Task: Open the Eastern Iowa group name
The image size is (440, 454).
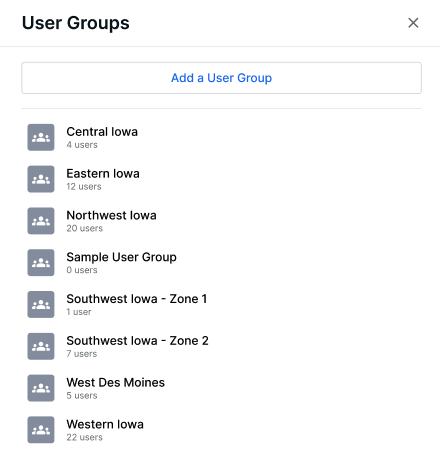Action: click(x=103, y=173)
